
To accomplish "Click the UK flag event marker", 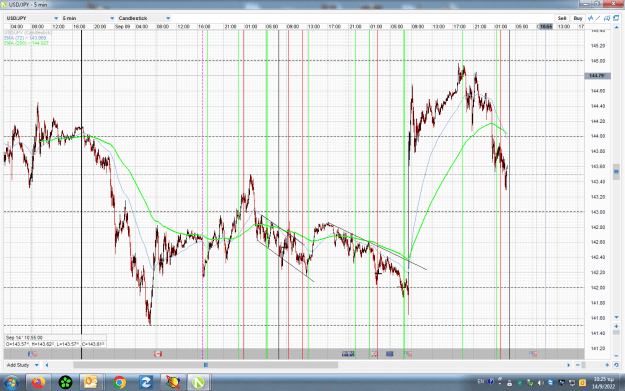I will click(x=374, y=354).
